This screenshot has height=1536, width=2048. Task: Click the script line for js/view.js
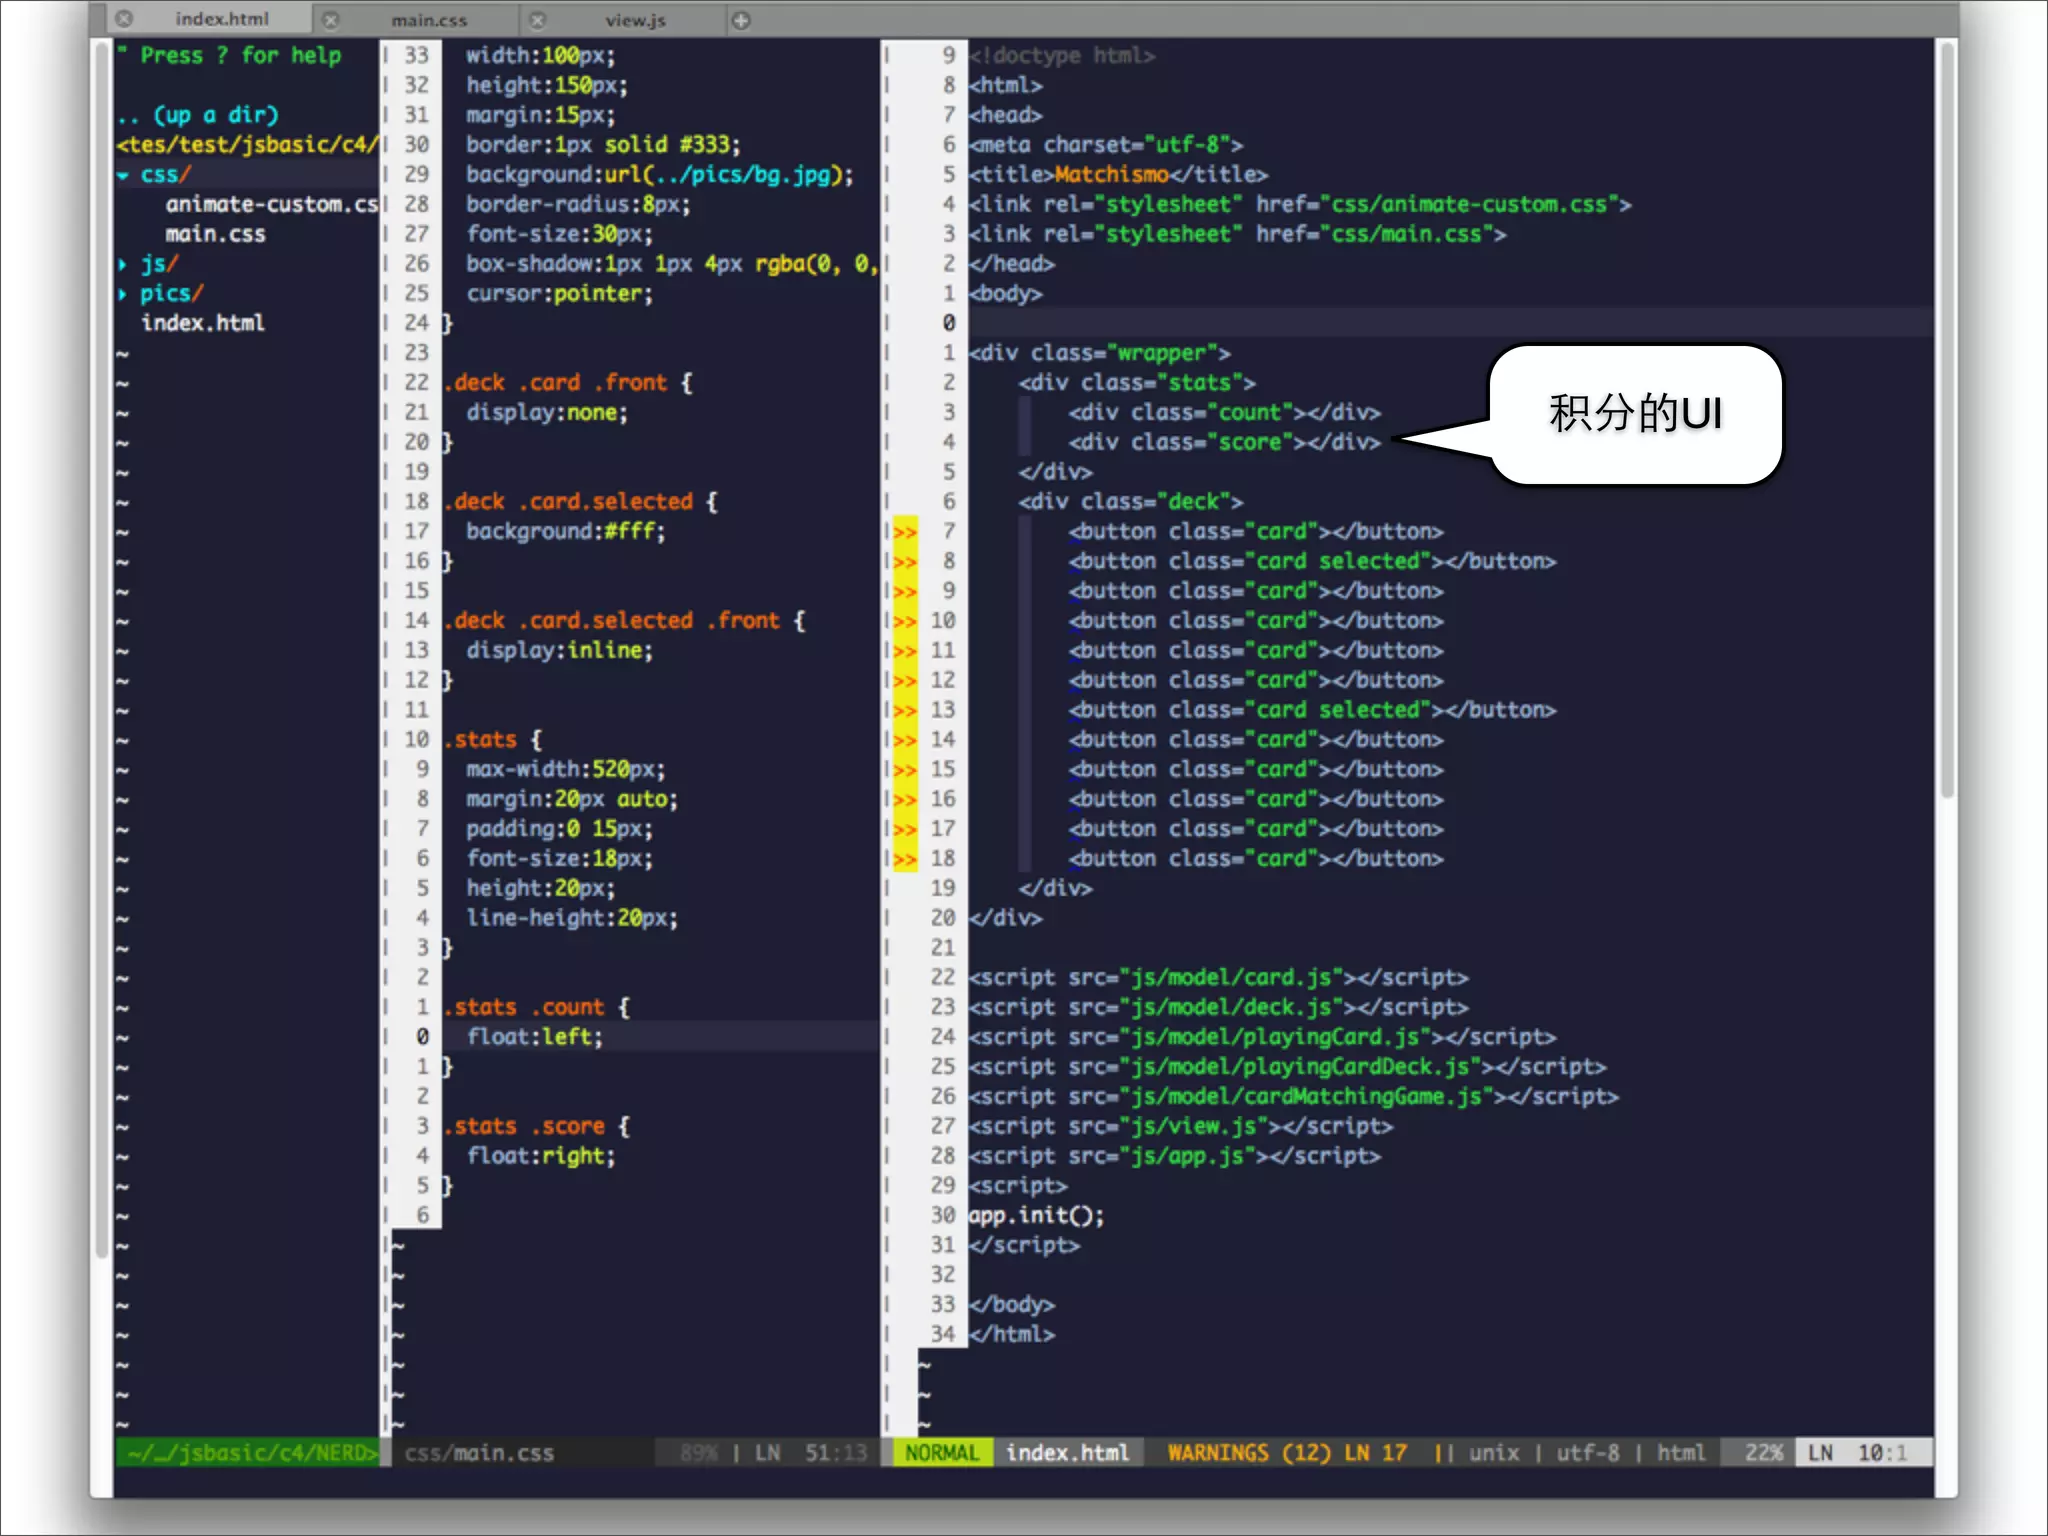pyautogui.click(x=1180, y=1126)
